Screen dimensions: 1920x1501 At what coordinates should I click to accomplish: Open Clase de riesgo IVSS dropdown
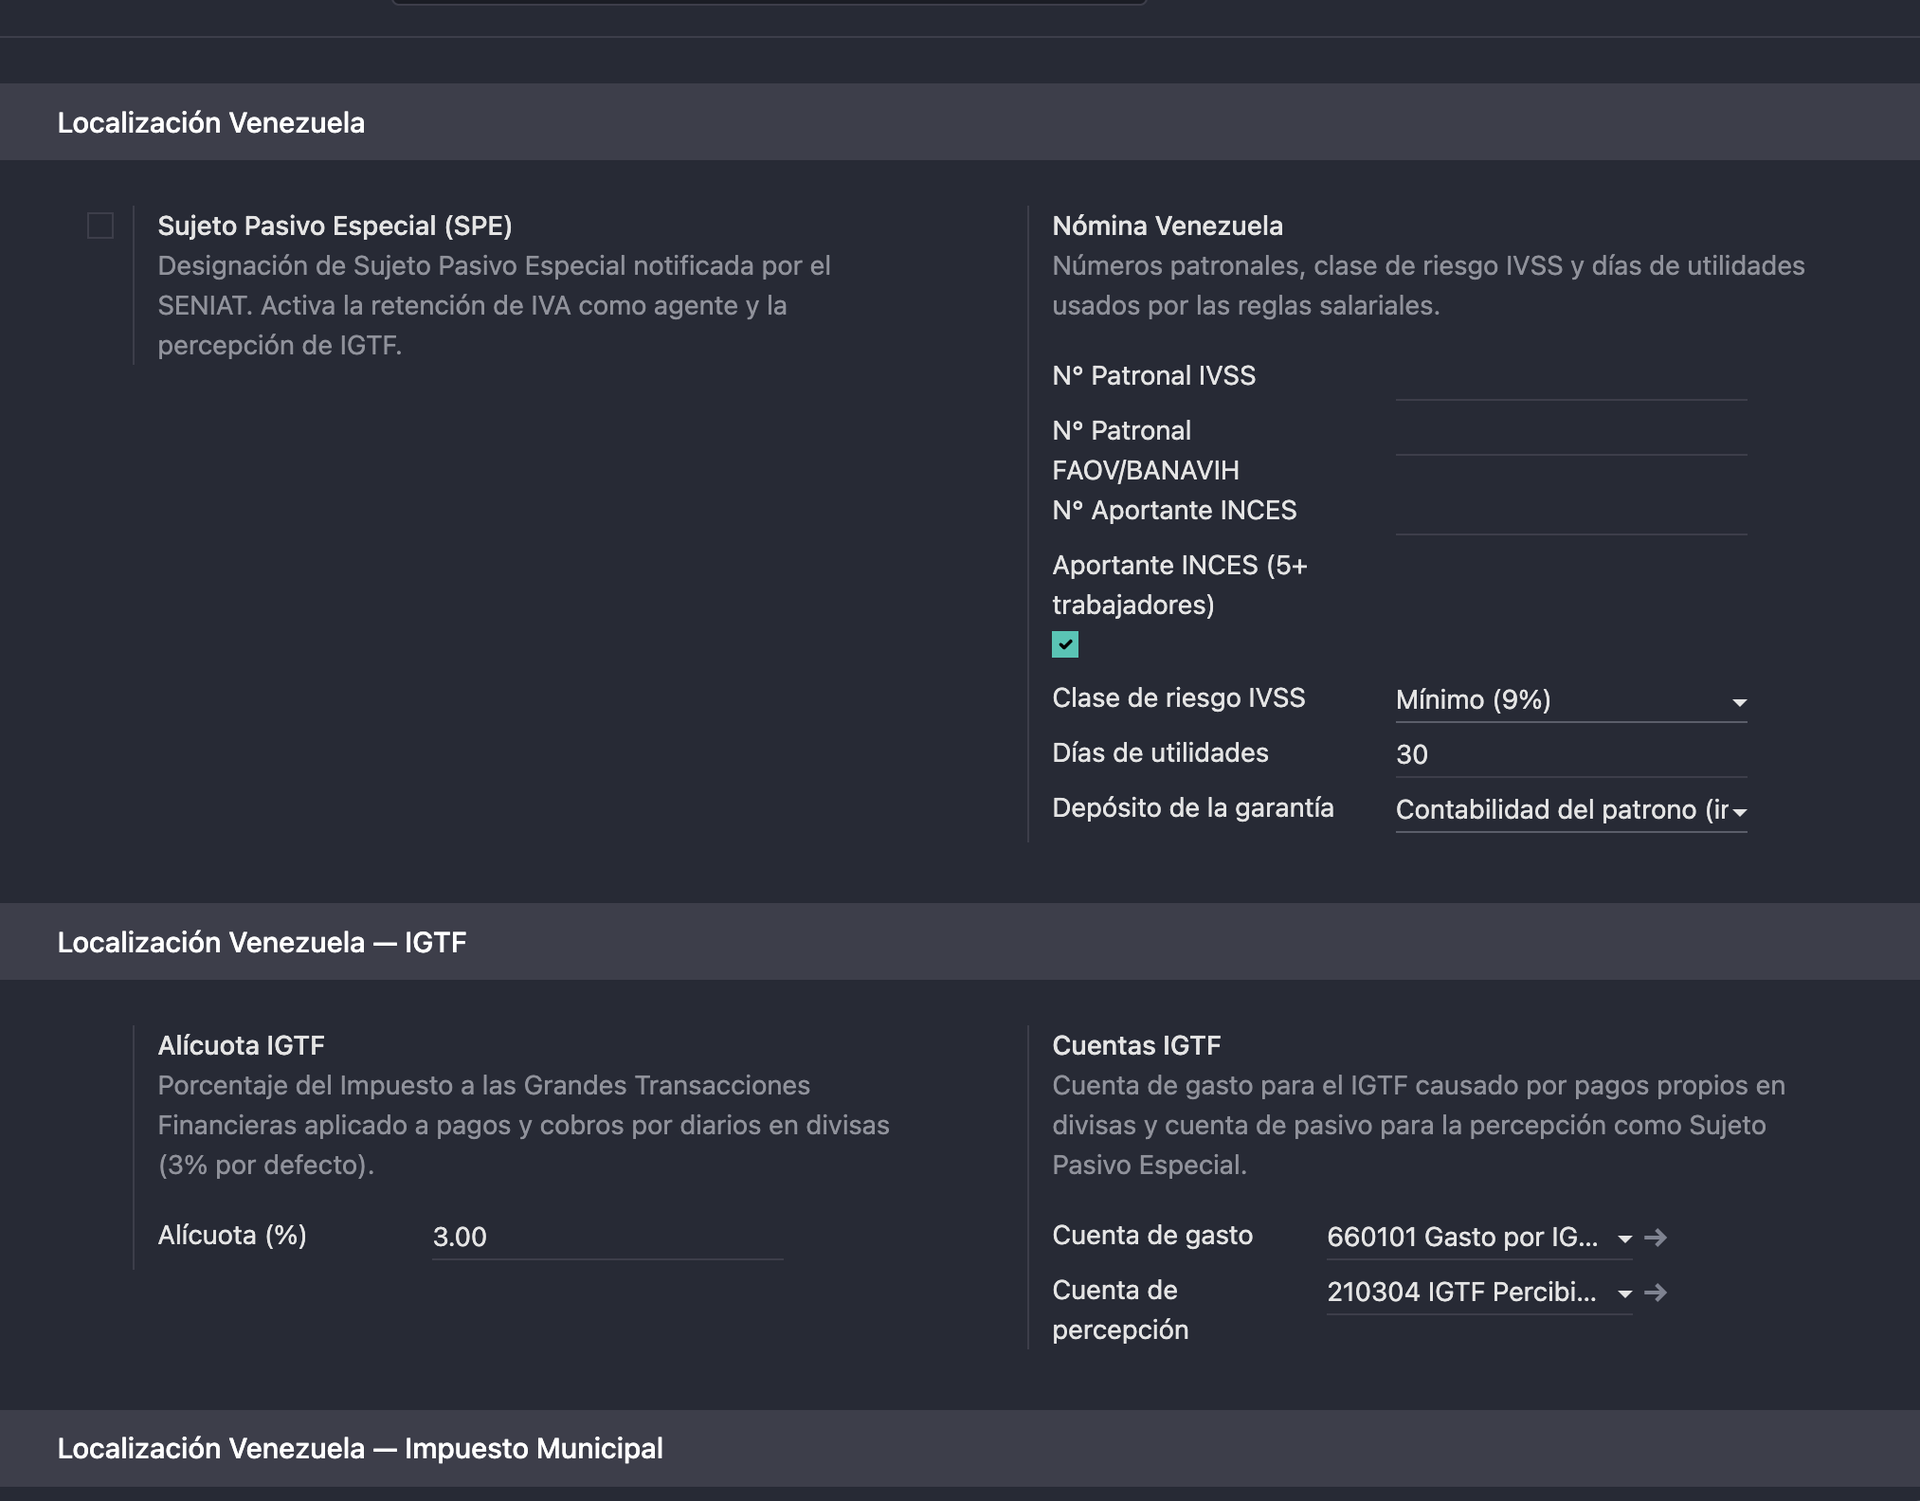click(x=1571, y=700)
